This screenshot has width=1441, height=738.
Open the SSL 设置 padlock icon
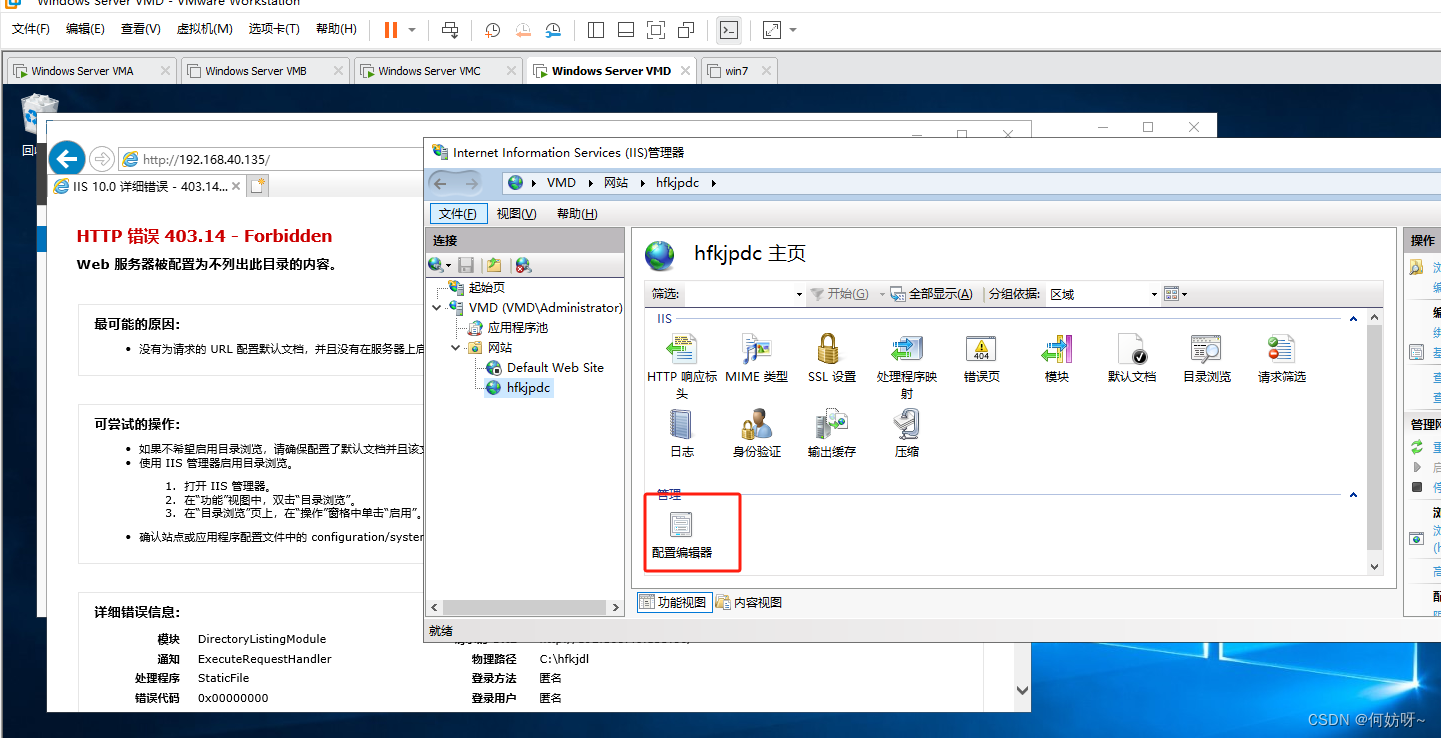[x=828, y=350]
